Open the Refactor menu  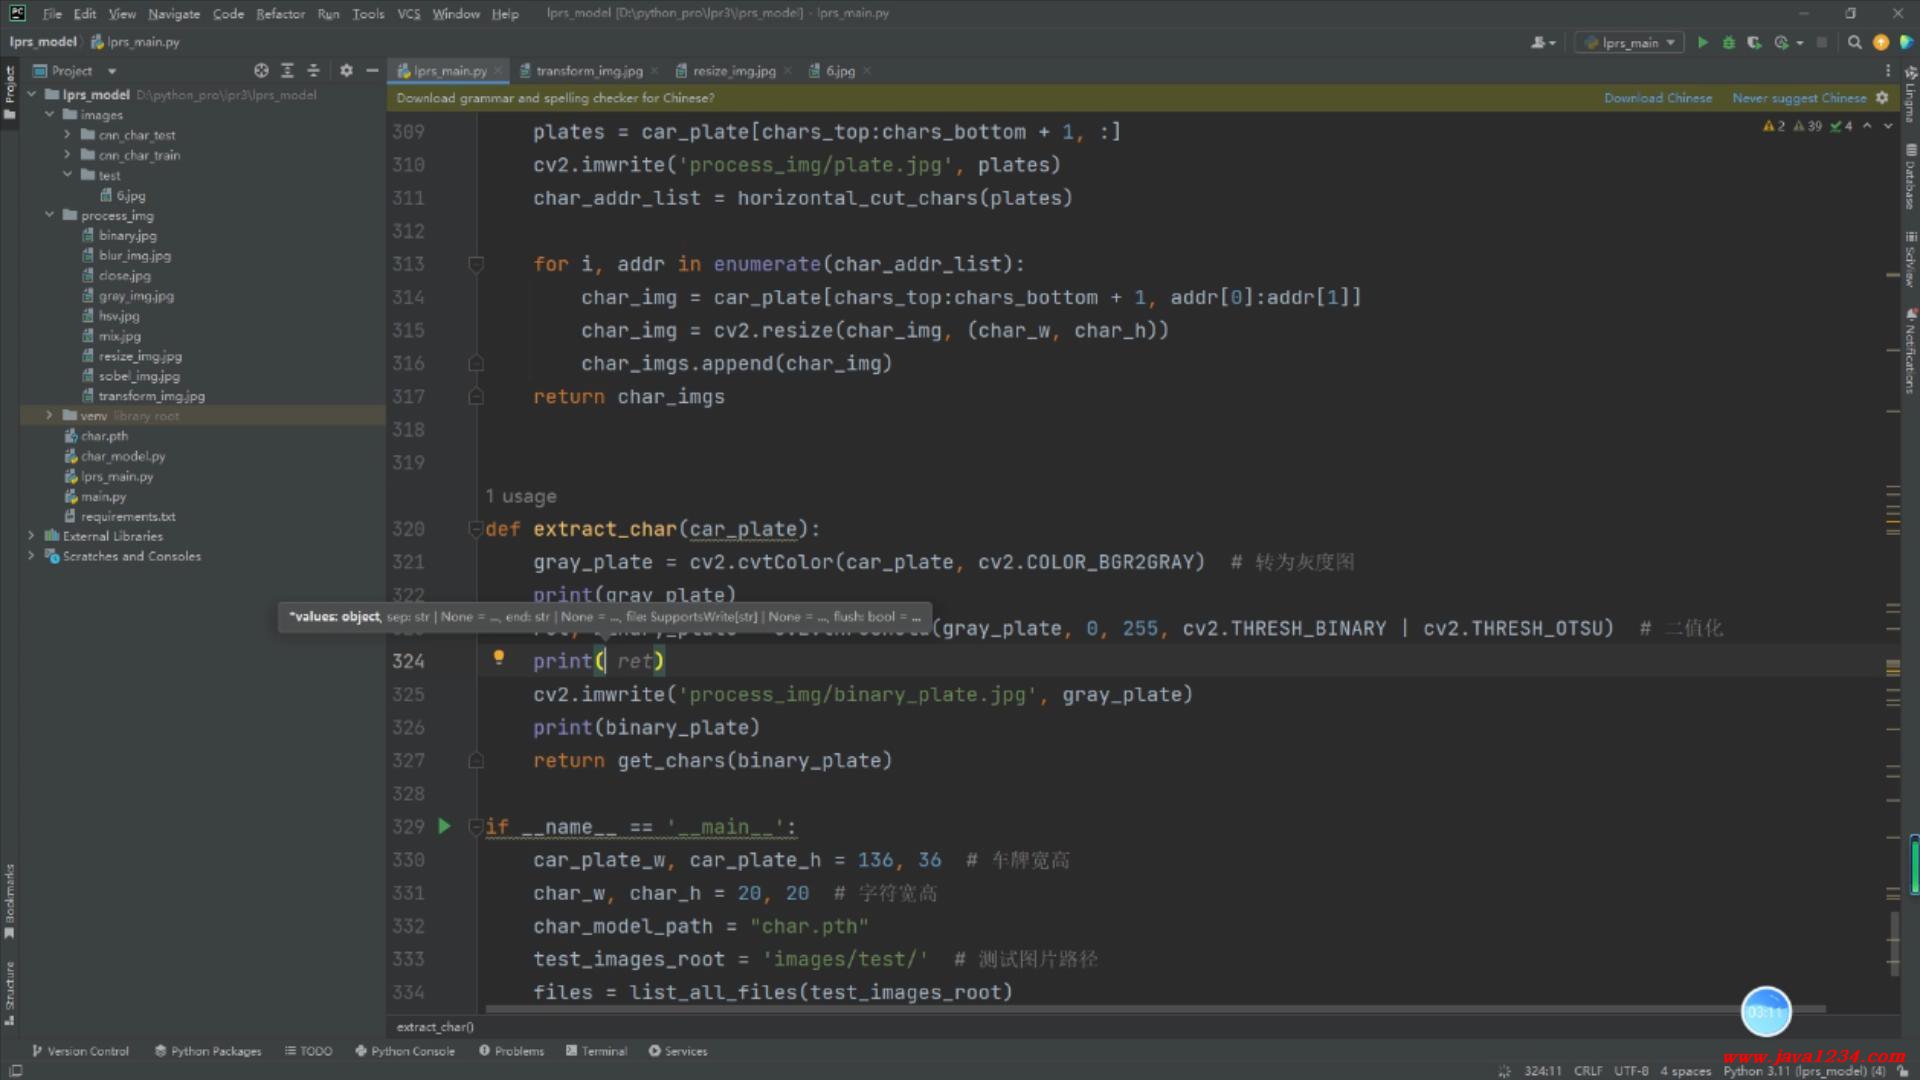click(280, 14)
